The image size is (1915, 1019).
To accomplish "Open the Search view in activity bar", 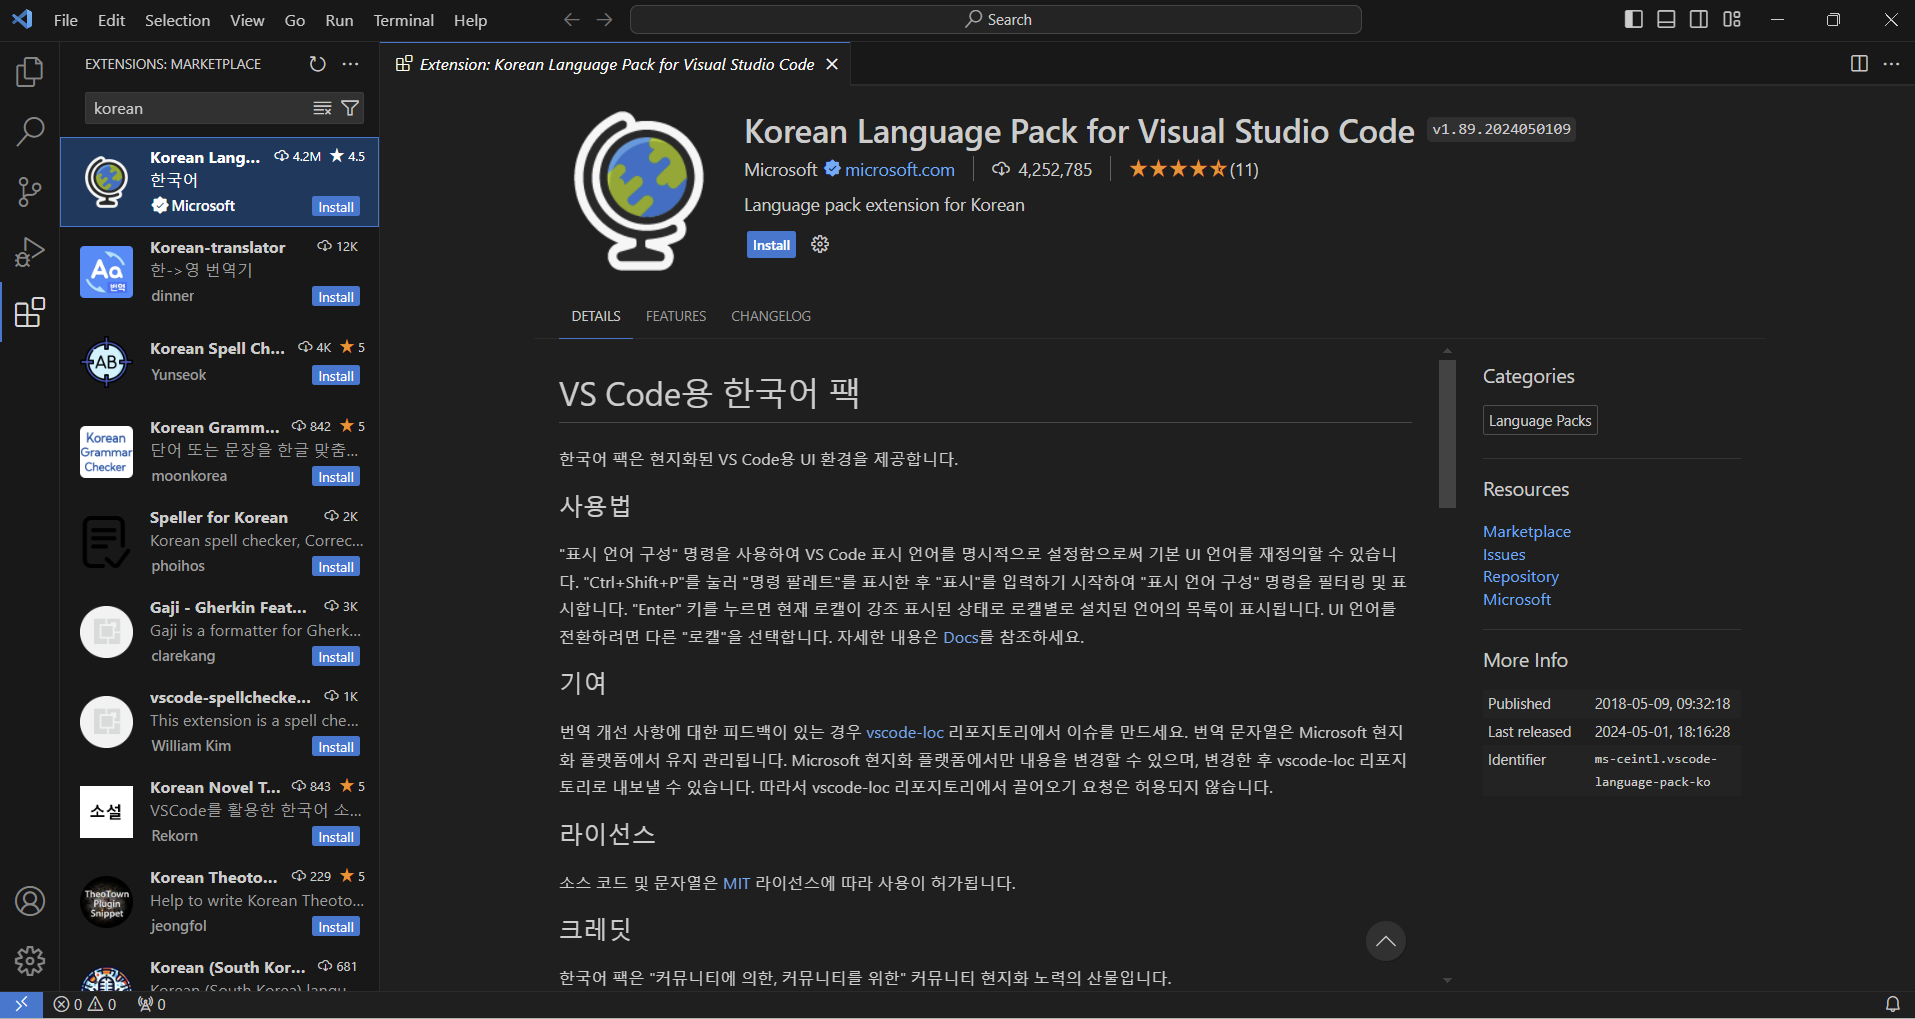I will pos(30,131).
